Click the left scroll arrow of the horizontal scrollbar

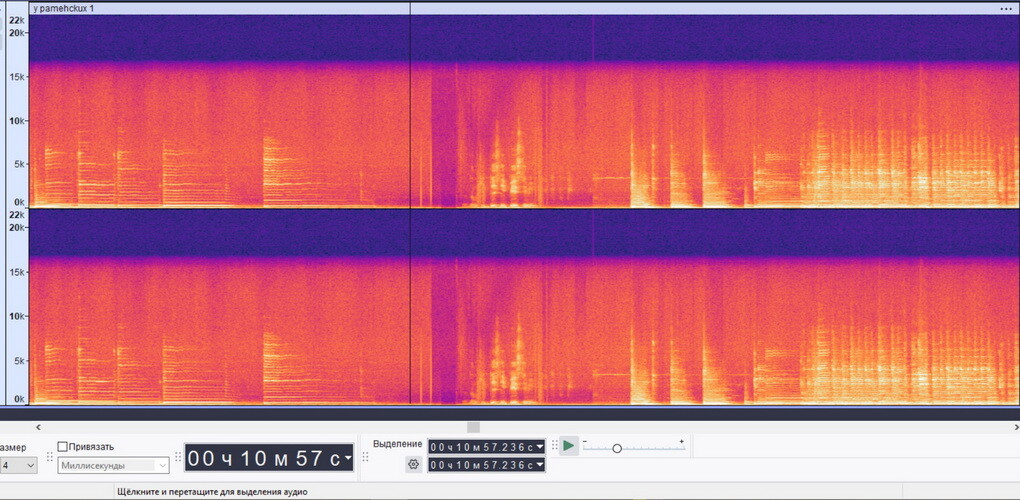click(37, 427)
